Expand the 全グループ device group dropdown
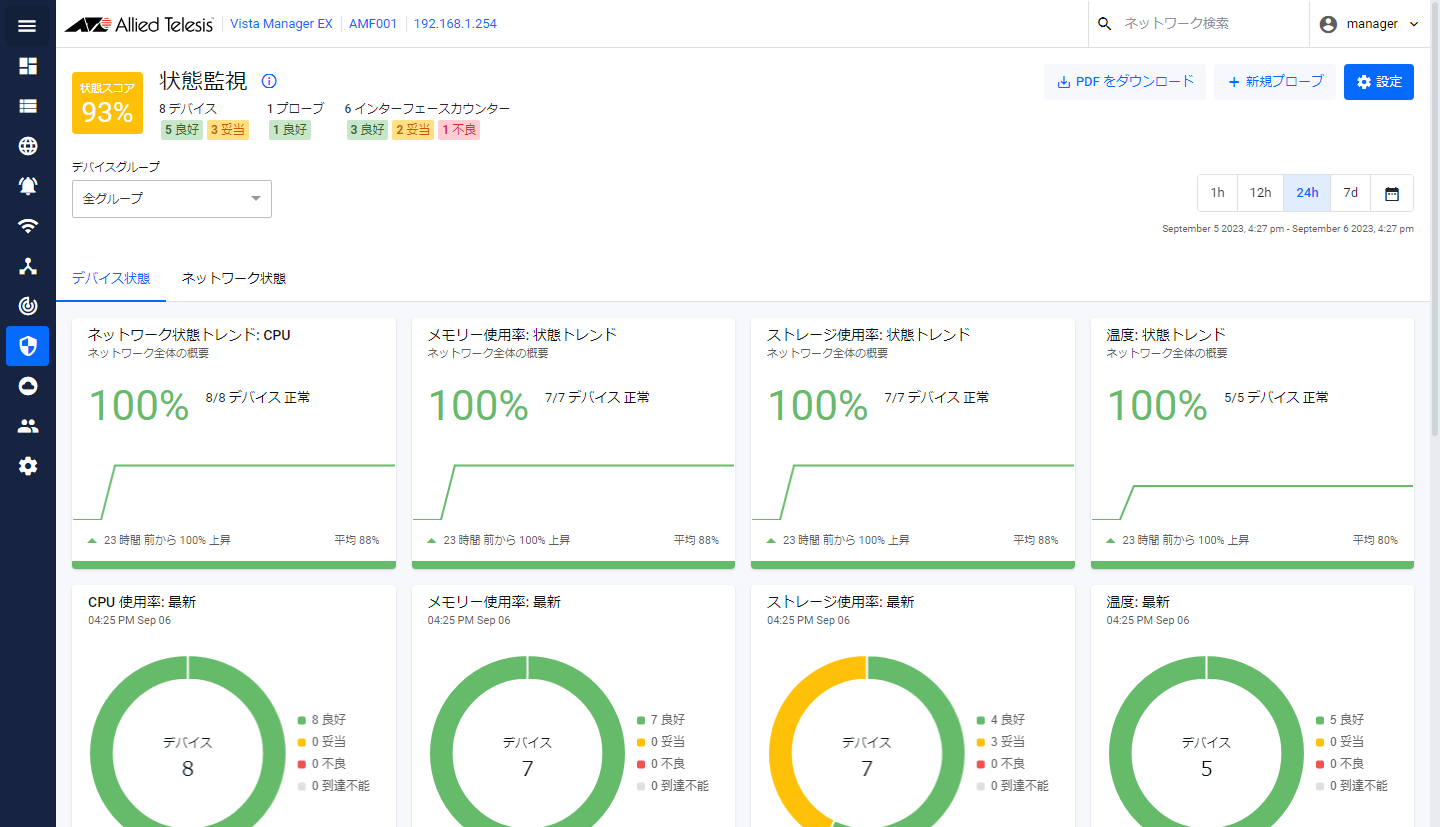The width and height of the screenshot is (1440, 827). pos(172,199)
